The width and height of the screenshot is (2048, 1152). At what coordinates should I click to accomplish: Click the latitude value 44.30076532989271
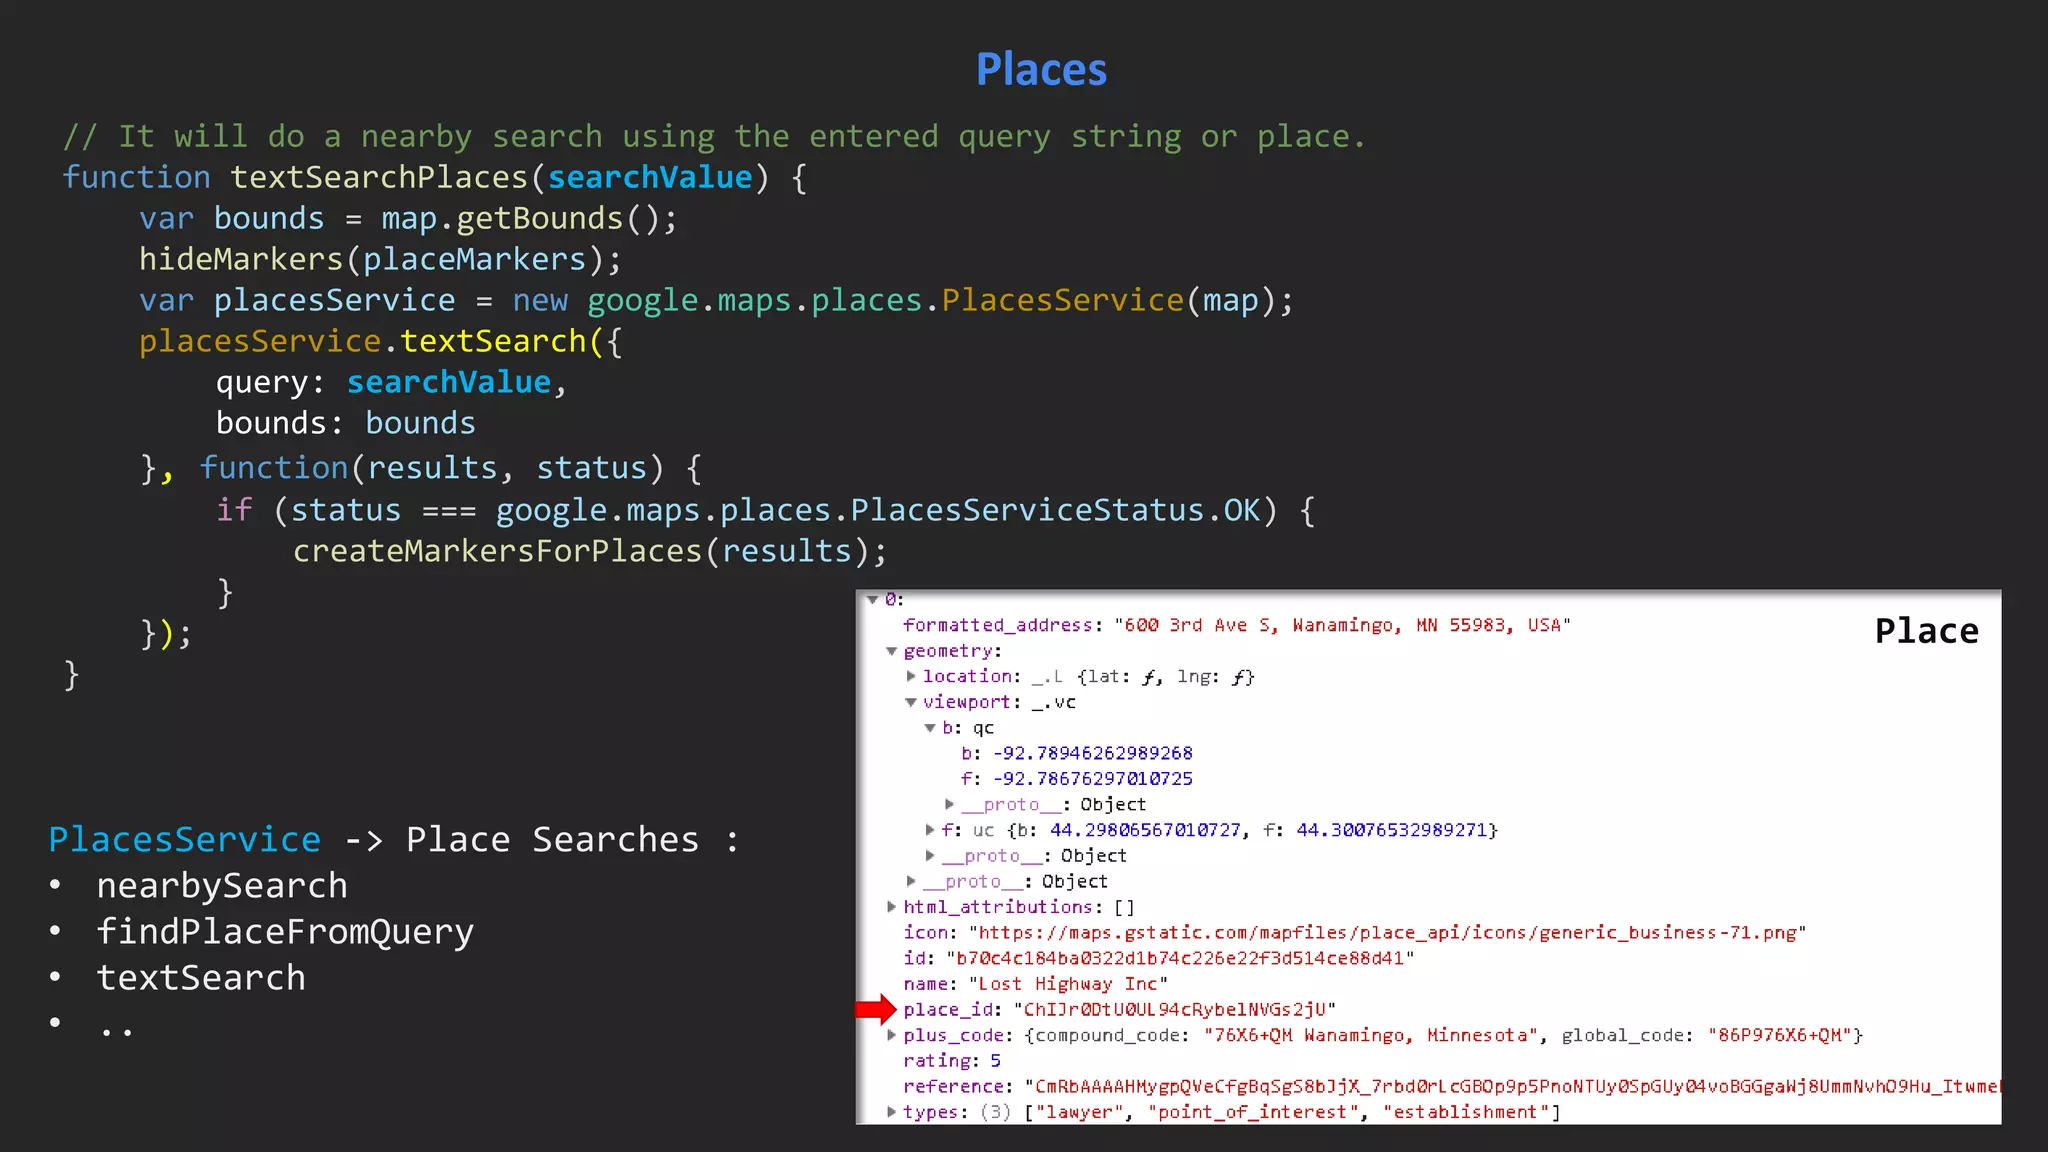pyautogui.click(x=1391, y=830)
